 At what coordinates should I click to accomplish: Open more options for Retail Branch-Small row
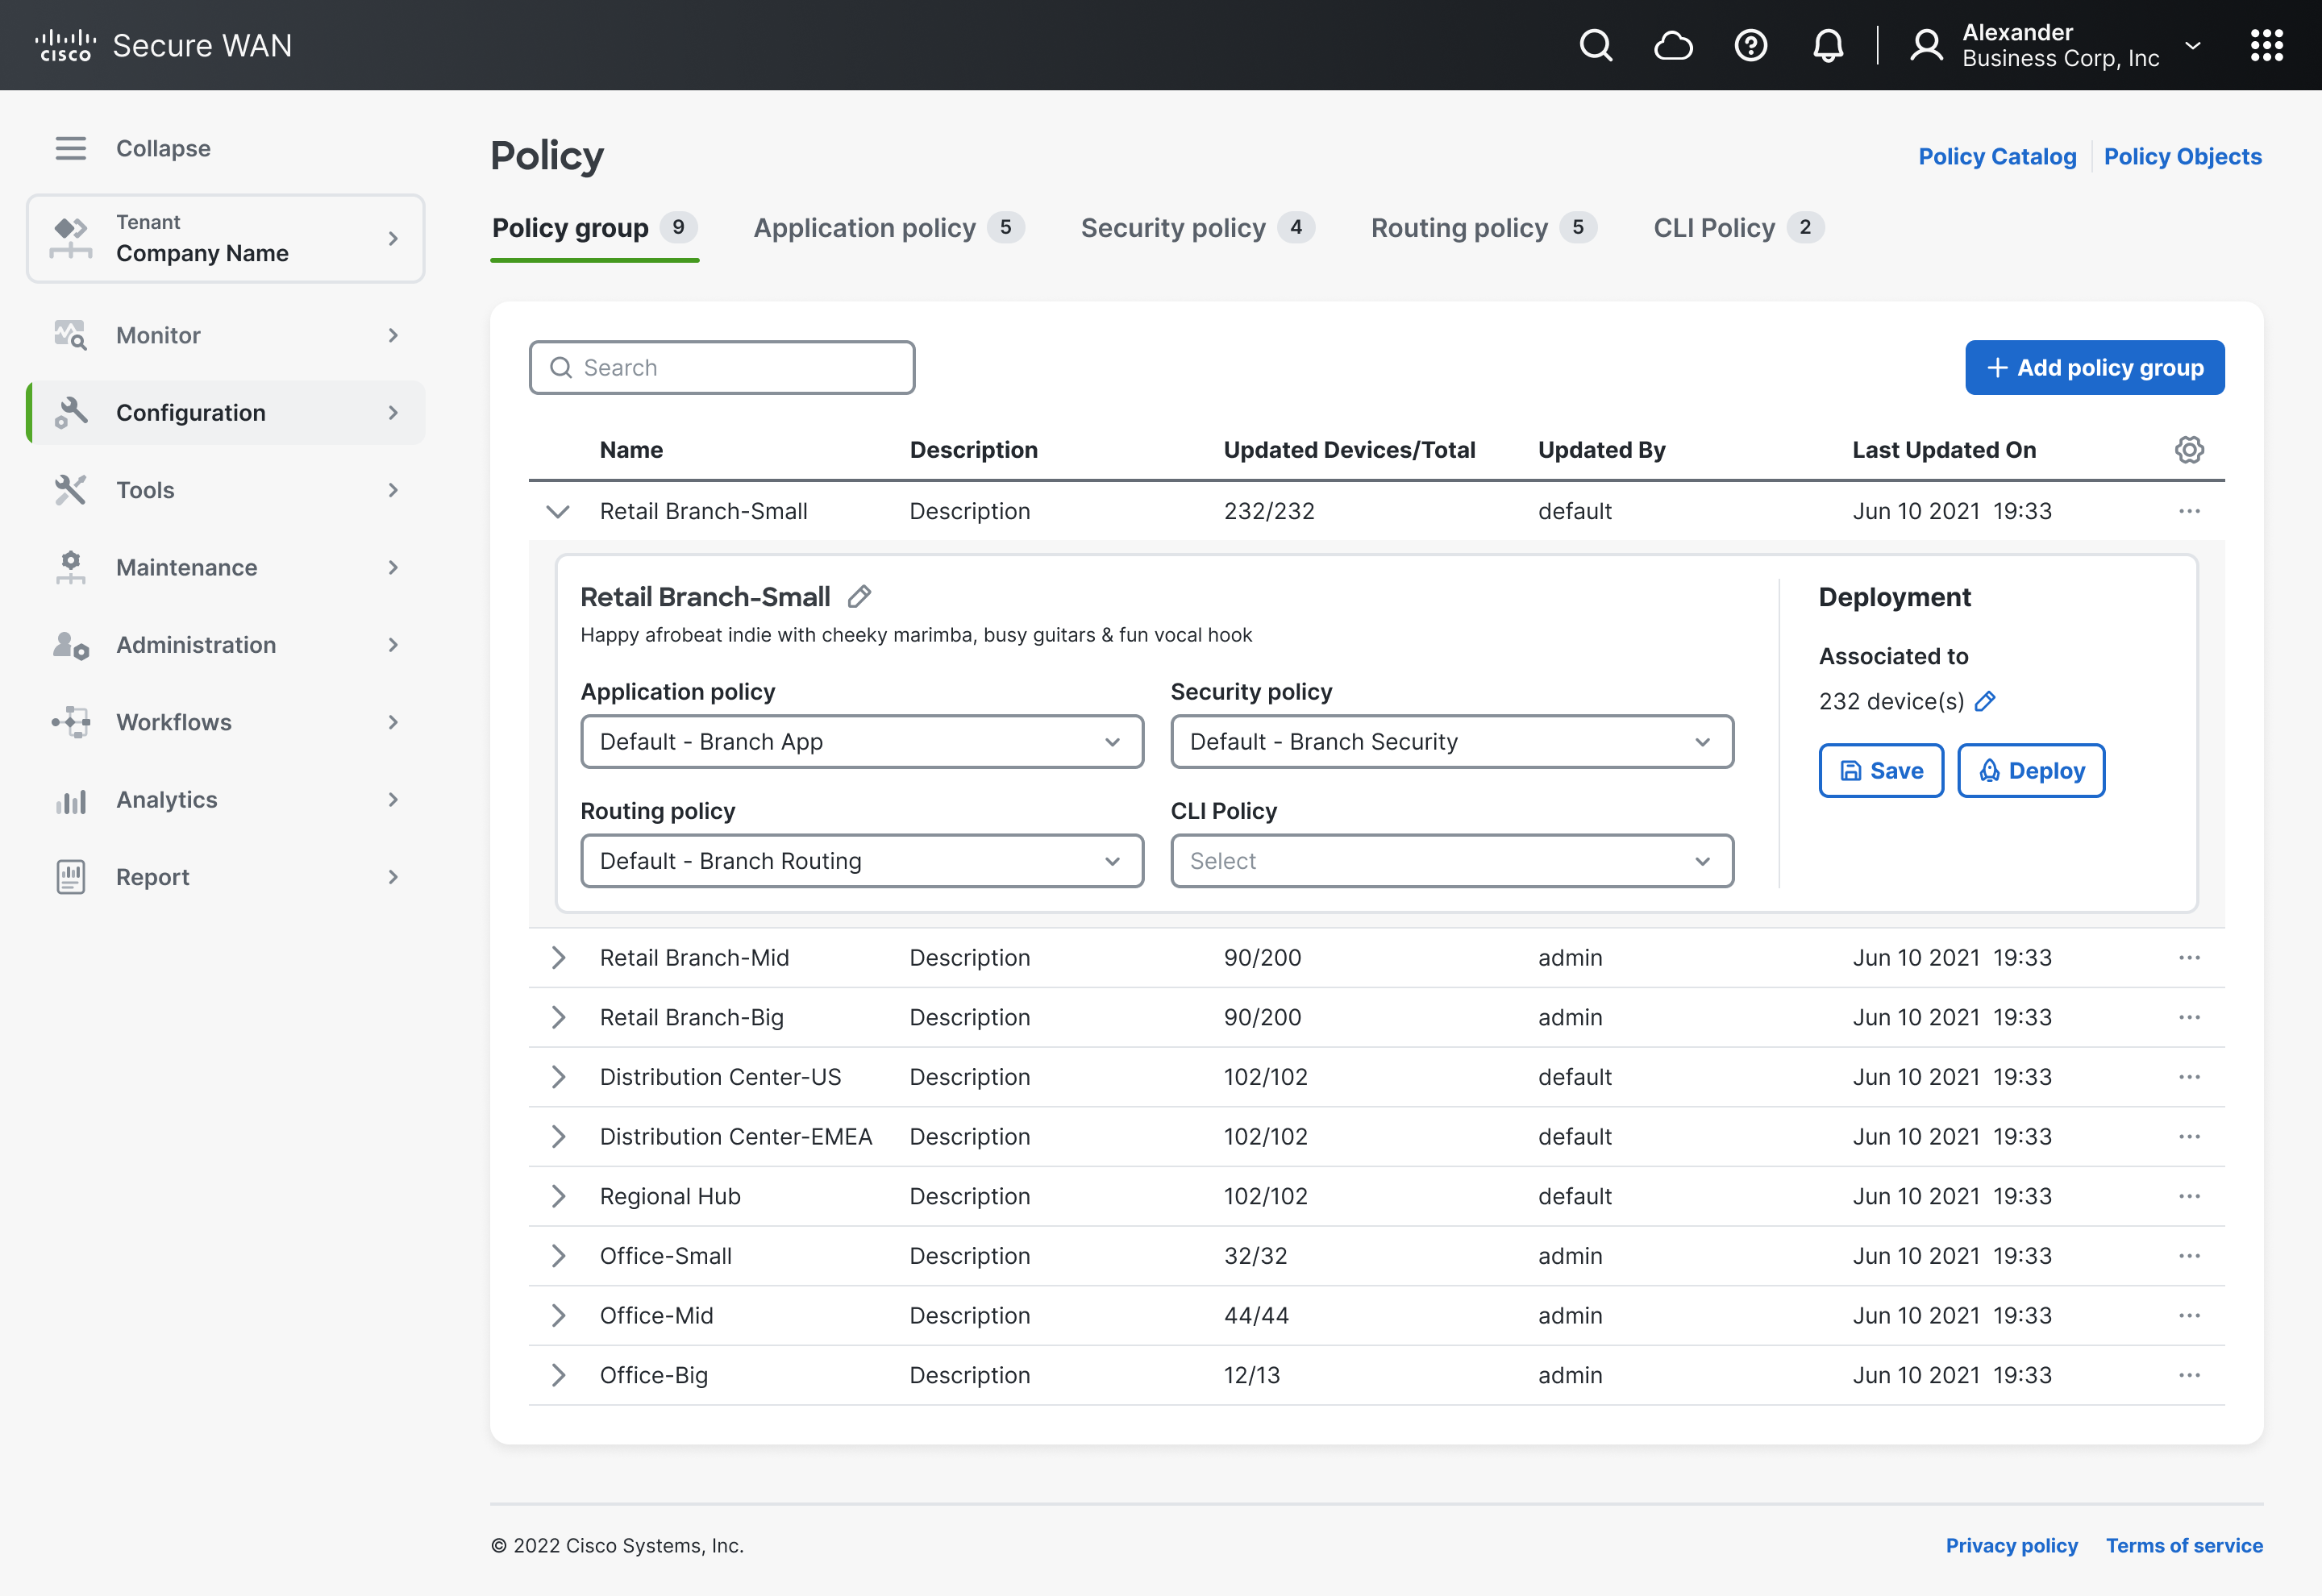coord(2189,511)
